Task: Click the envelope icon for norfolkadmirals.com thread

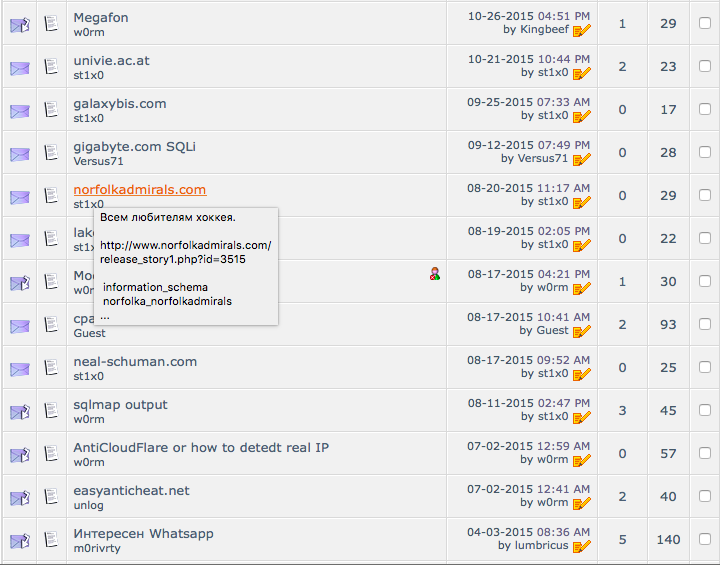Action: pos(20,198)
